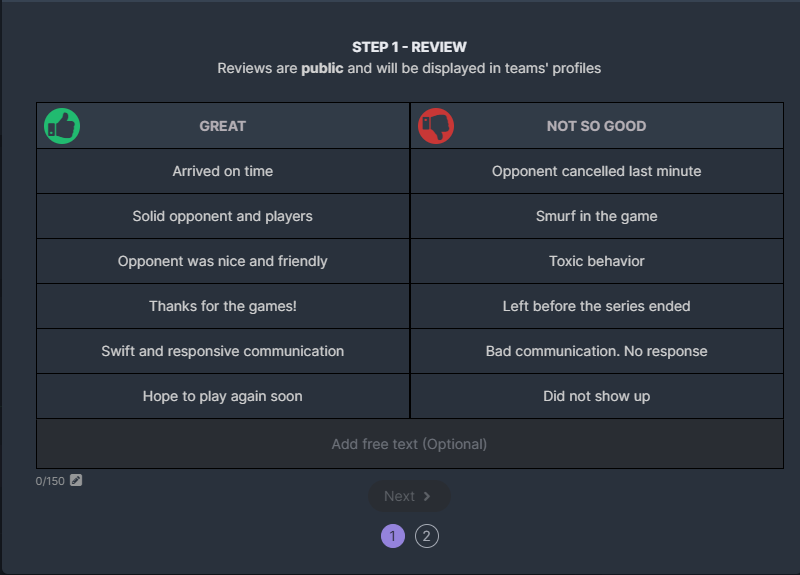Pick the "Thanks for the games!" option
This screenshot has width=800, height=575.
pyautogui.click(x=223, y=306)
